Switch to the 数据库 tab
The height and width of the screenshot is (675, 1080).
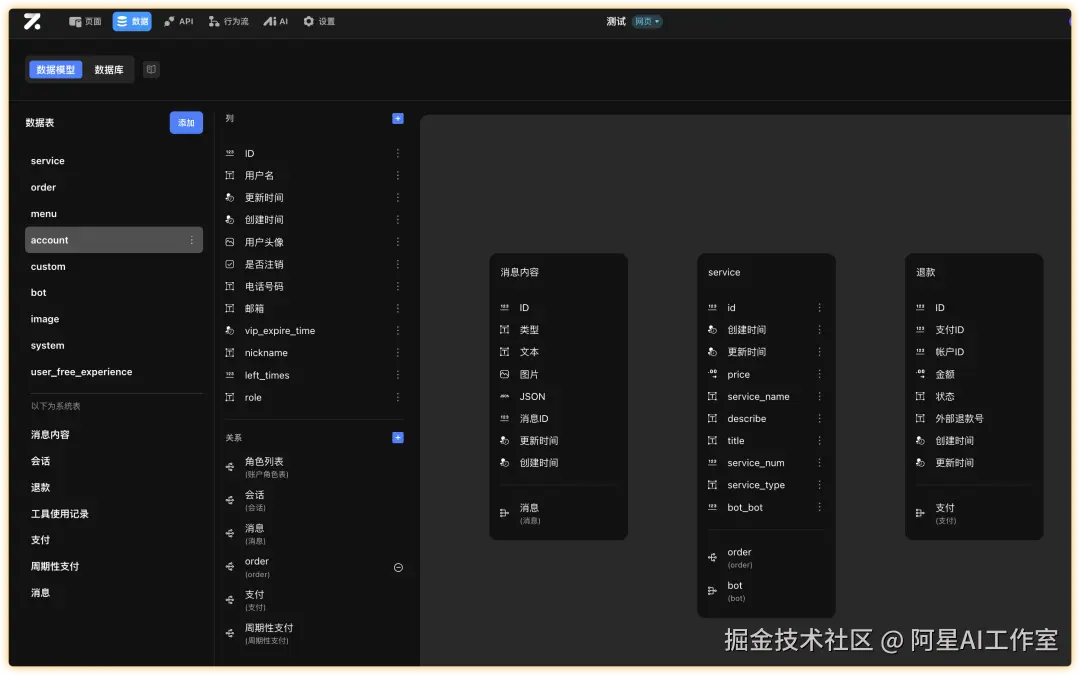click(x=108, y=69)
